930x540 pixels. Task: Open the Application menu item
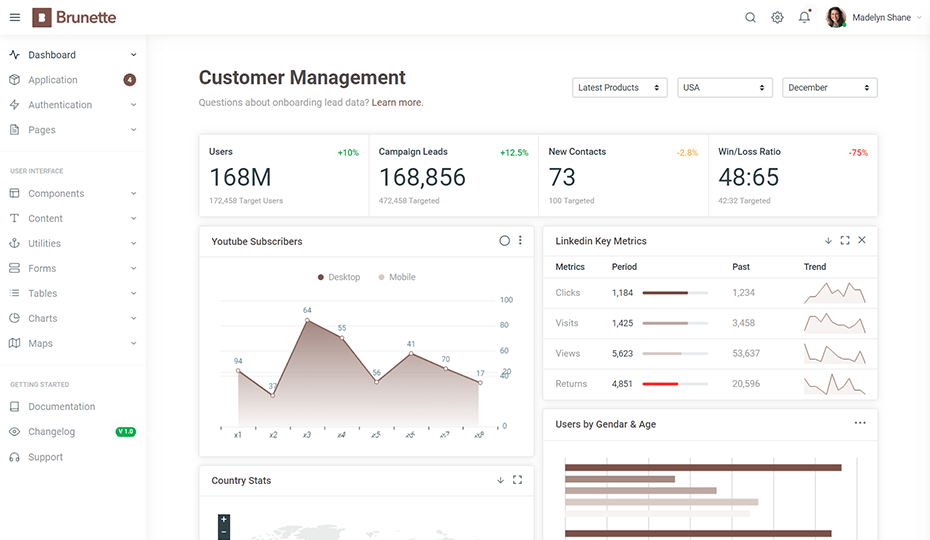(73, 80)
